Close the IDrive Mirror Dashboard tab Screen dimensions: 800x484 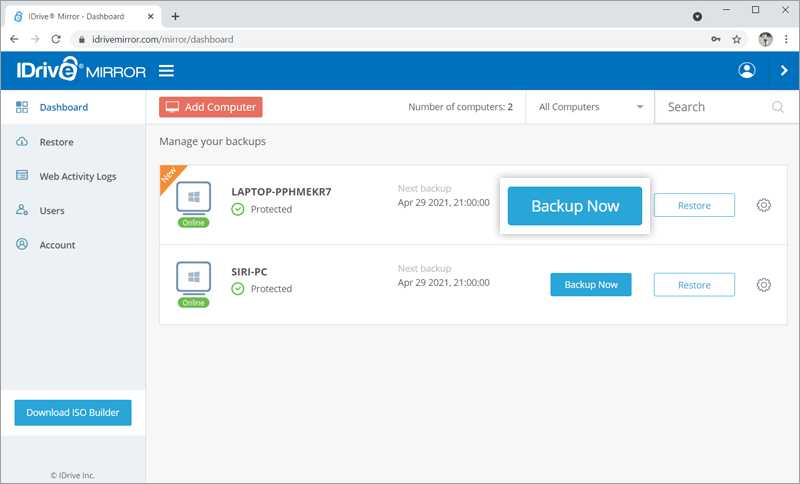151,16
